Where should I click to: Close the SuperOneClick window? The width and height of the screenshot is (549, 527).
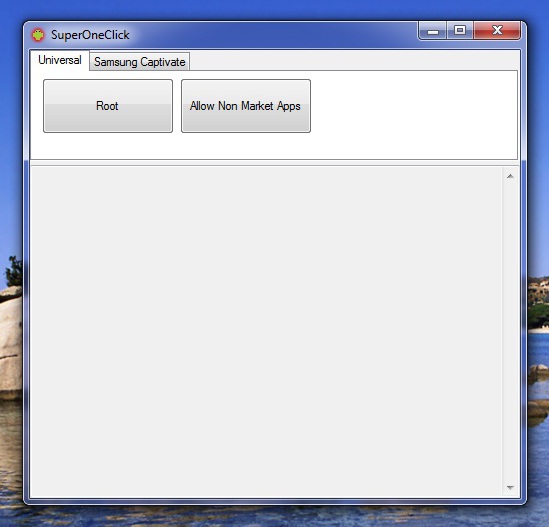click(497, 30)
